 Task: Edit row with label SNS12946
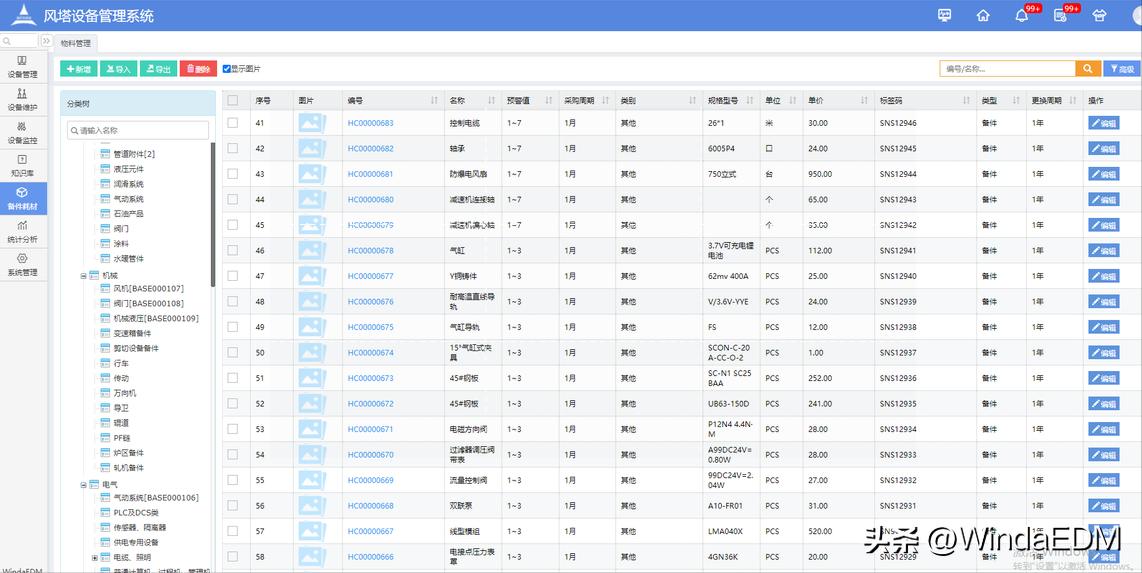pos(1103,124)
